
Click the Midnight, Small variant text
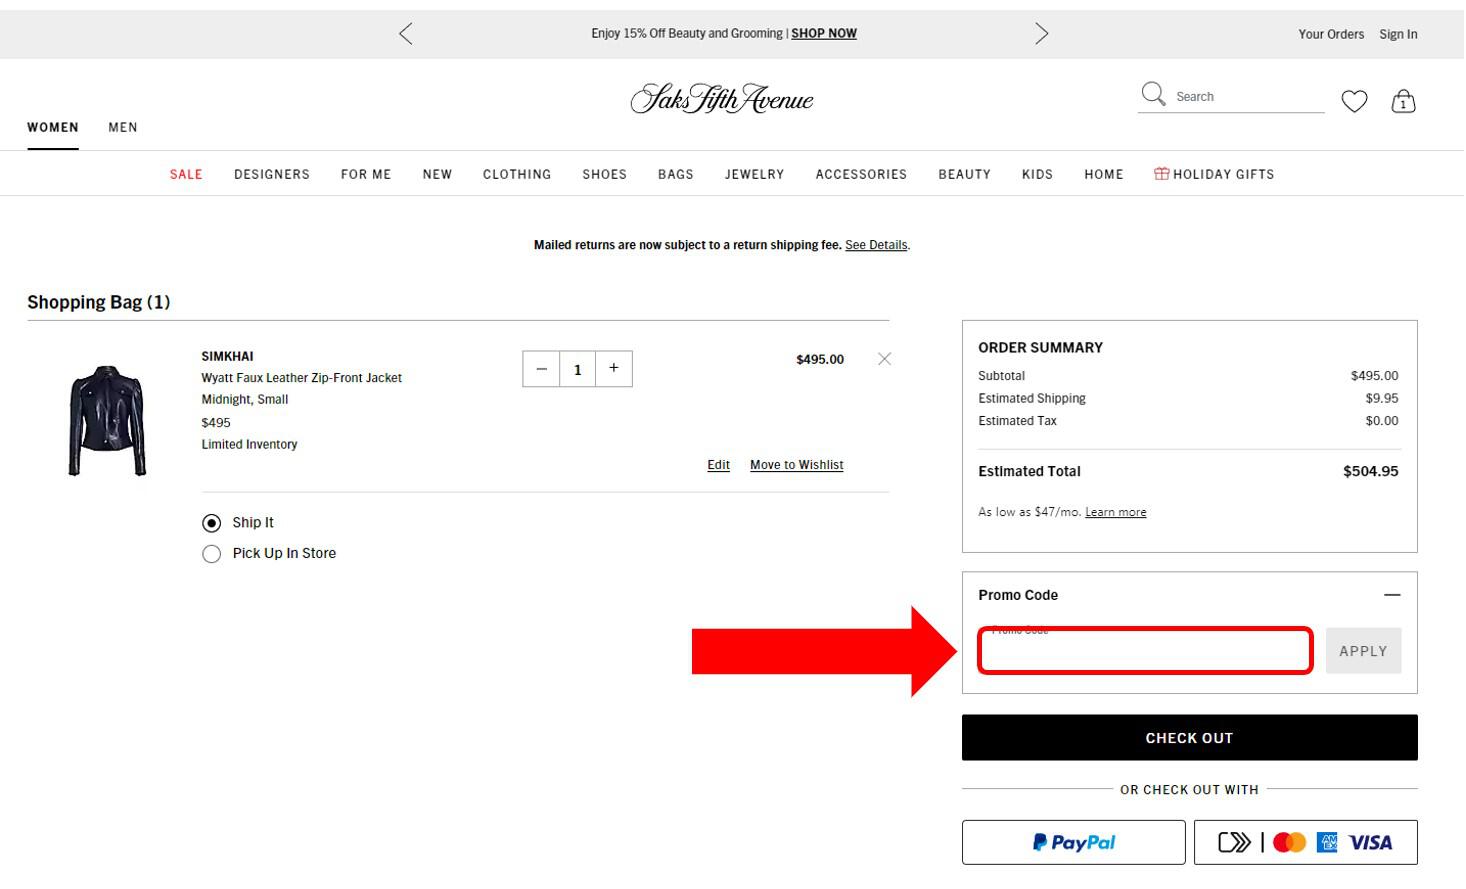pos(245,399)
